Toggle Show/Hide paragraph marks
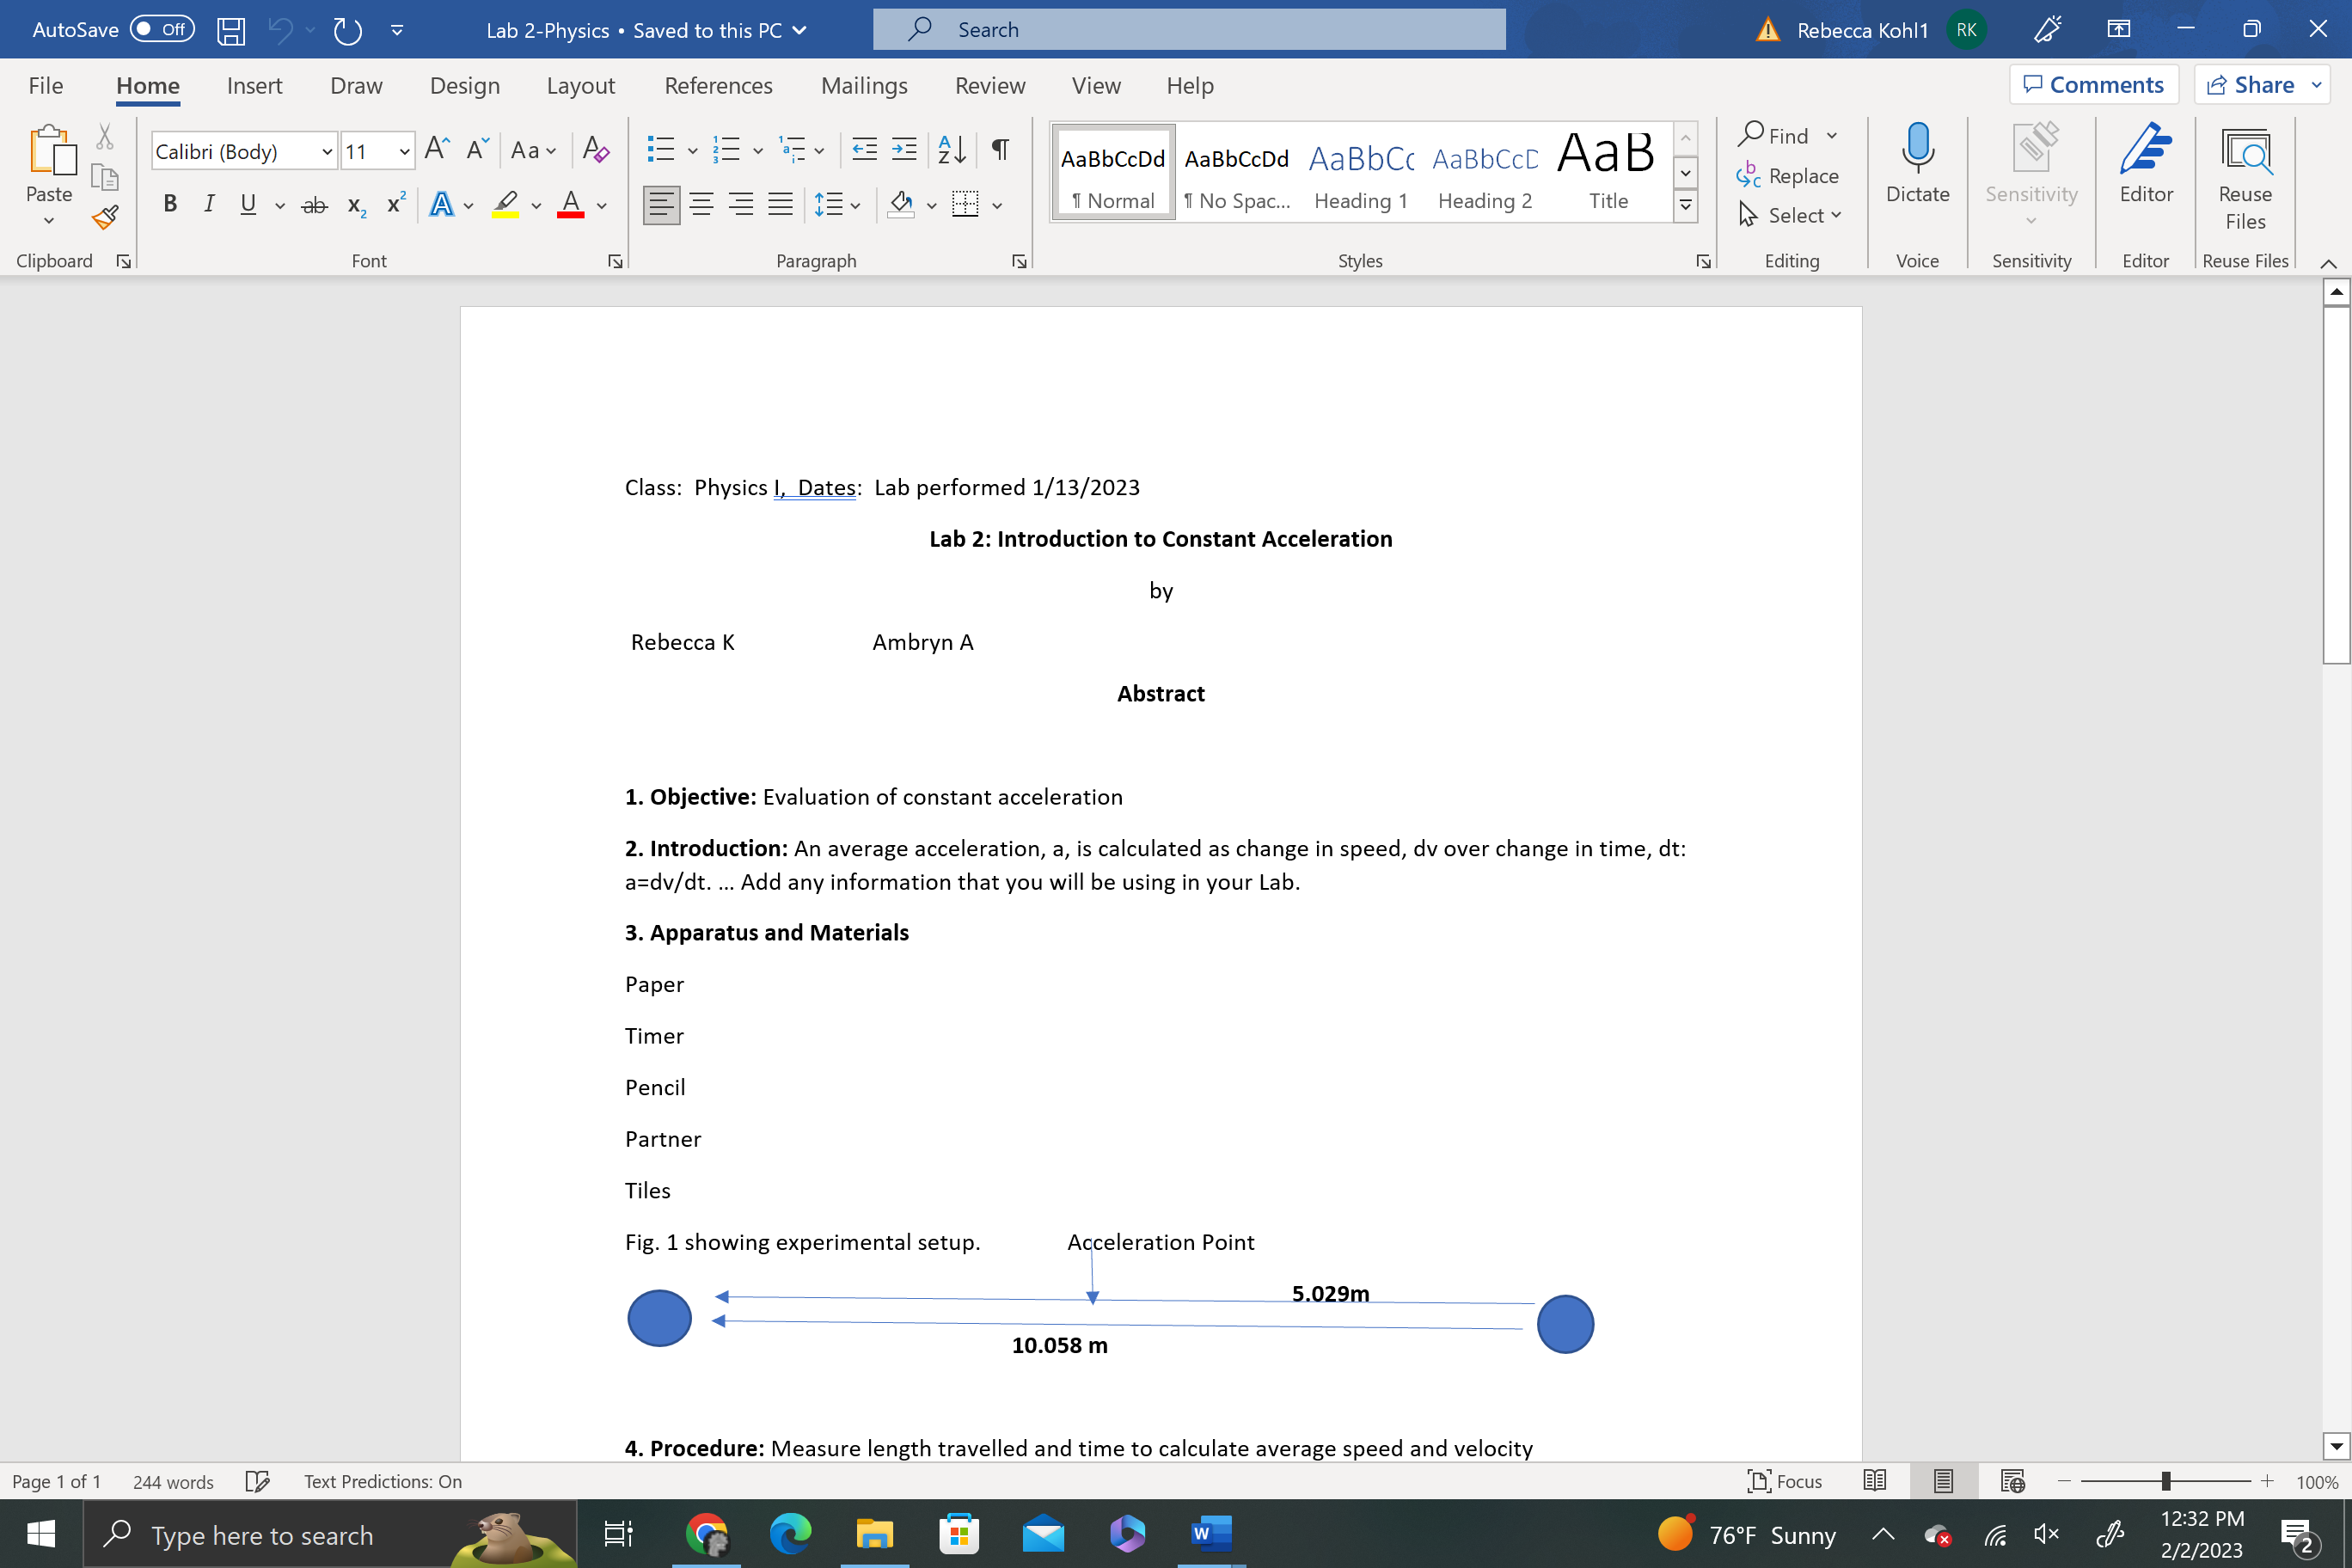The width and height of the screenshot is (2352, 1568). click(999, 150)
